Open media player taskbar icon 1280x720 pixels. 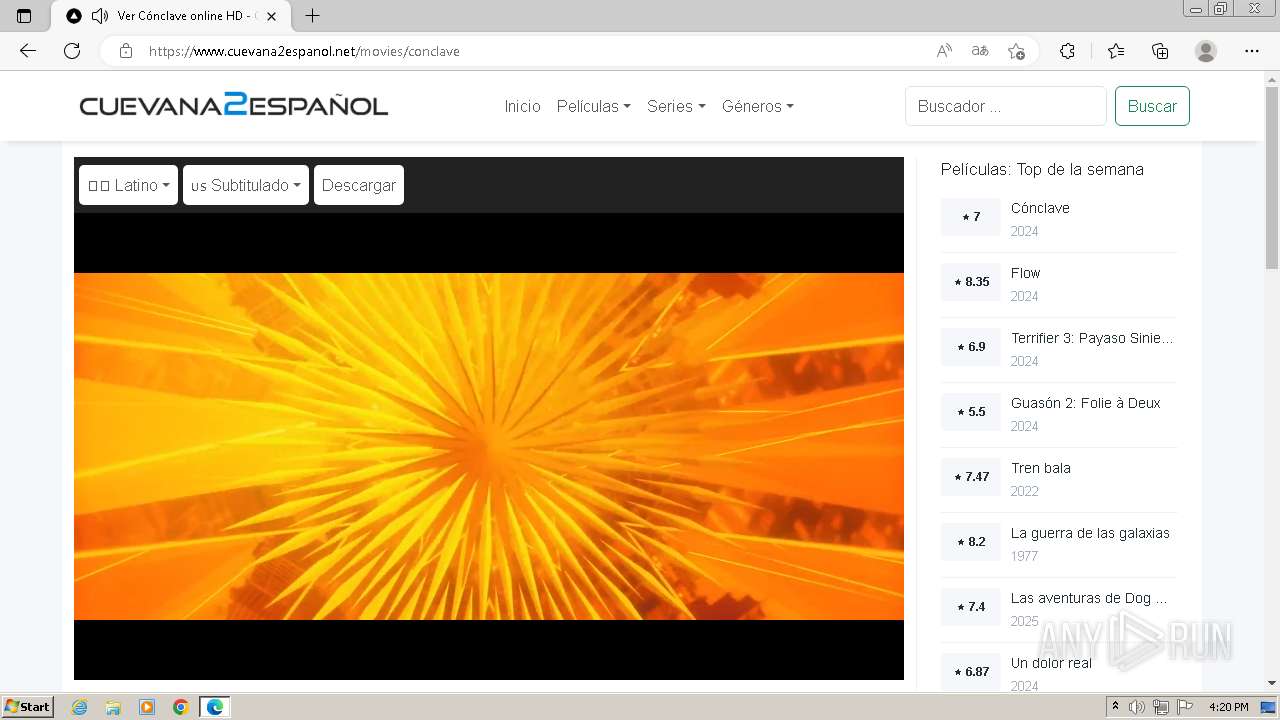click(x=147, y=707)
